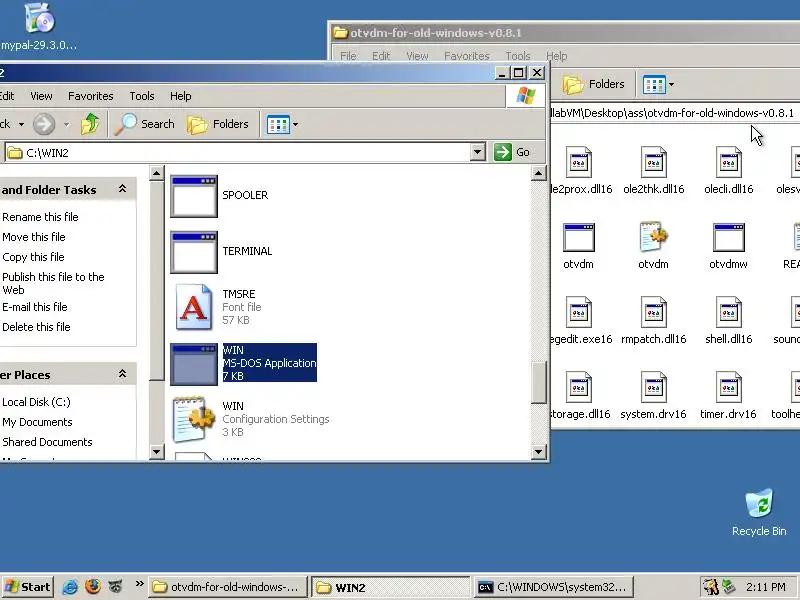
Task: Click E-mail this file link
Action: 34,307
